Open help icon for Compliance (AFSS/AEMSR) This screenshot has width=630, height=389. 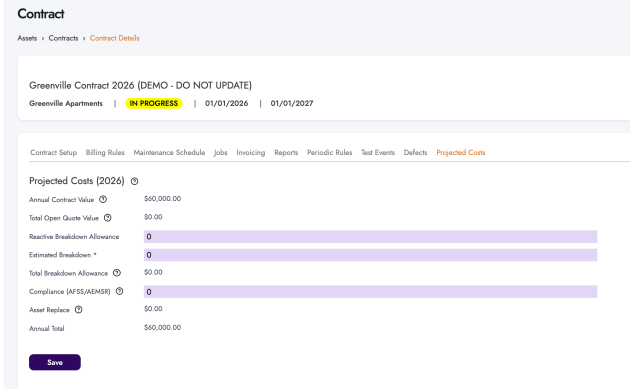coord(119,291)
